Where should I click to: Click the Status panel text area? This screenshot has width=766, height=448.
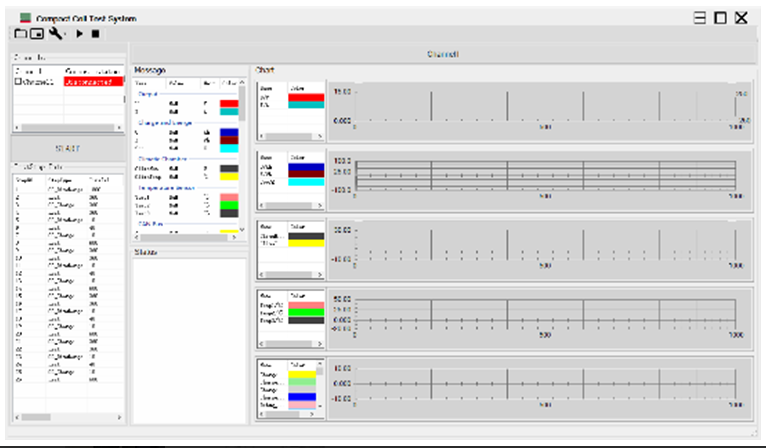(x=190, y=341)
